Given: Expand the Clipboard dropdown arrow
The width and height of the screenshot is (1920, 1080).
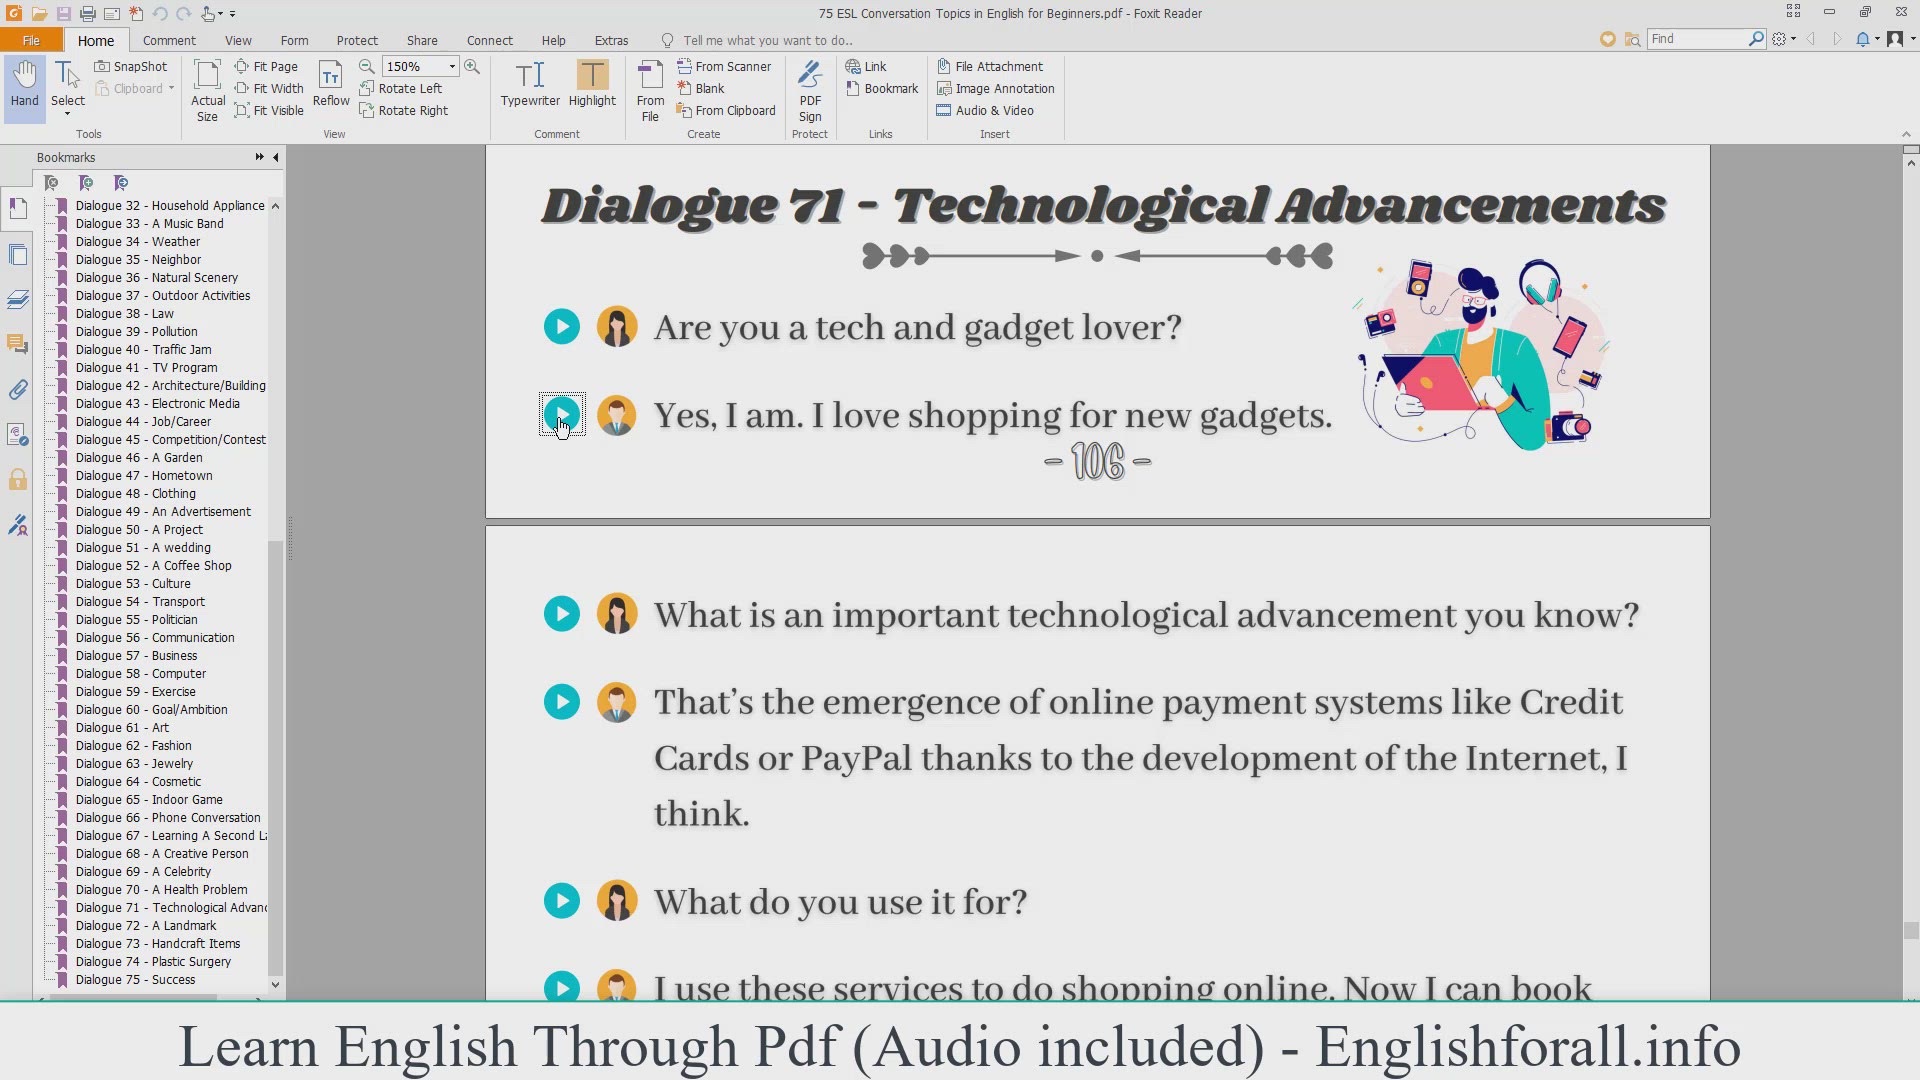Looking at the screenshot, I should [x=171, y=88].
